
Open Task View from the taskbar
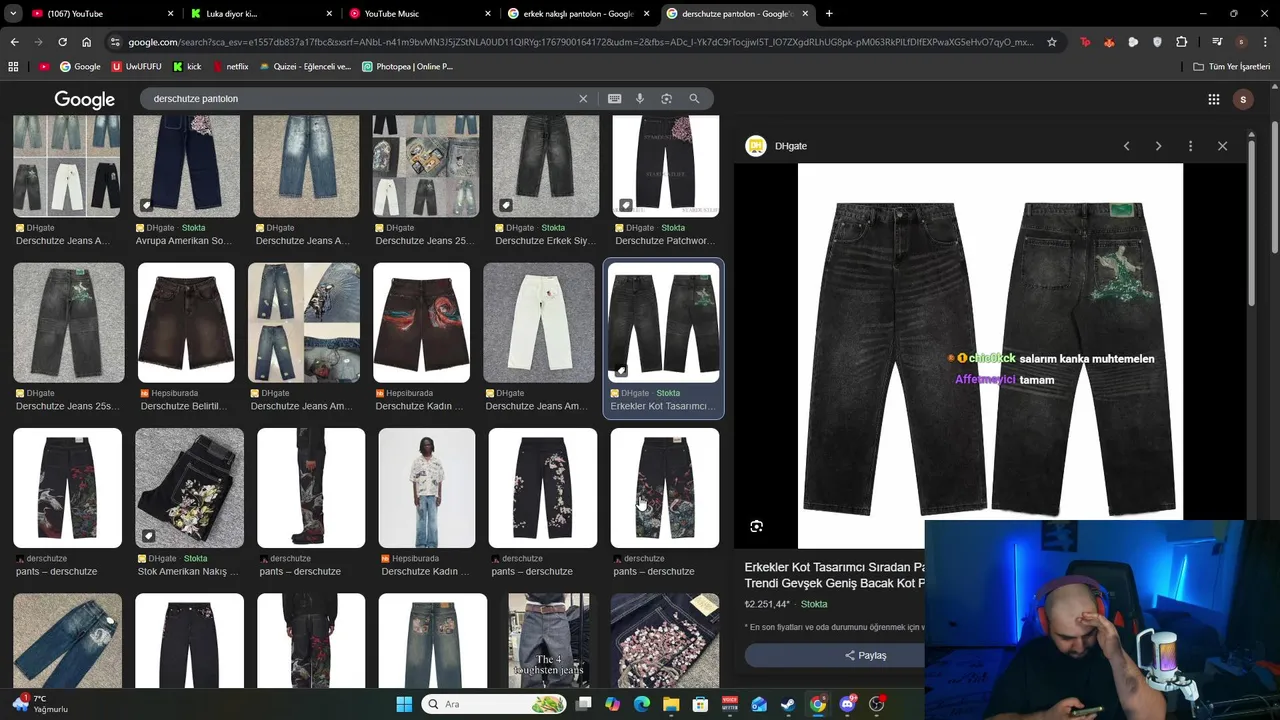click(584, 704)
